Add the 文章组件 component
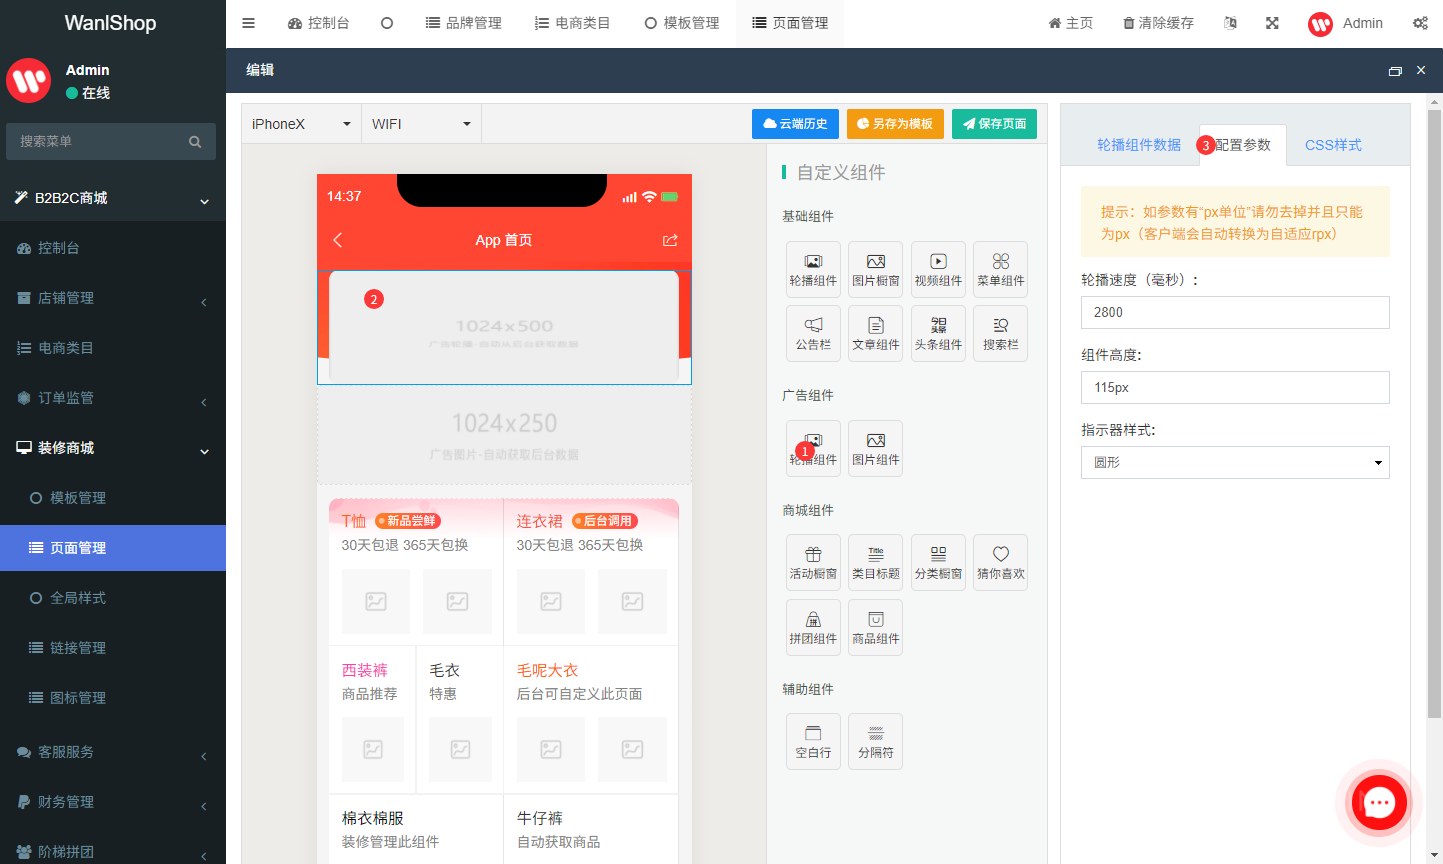This screenshot has height=864, width=1443. 875,333
